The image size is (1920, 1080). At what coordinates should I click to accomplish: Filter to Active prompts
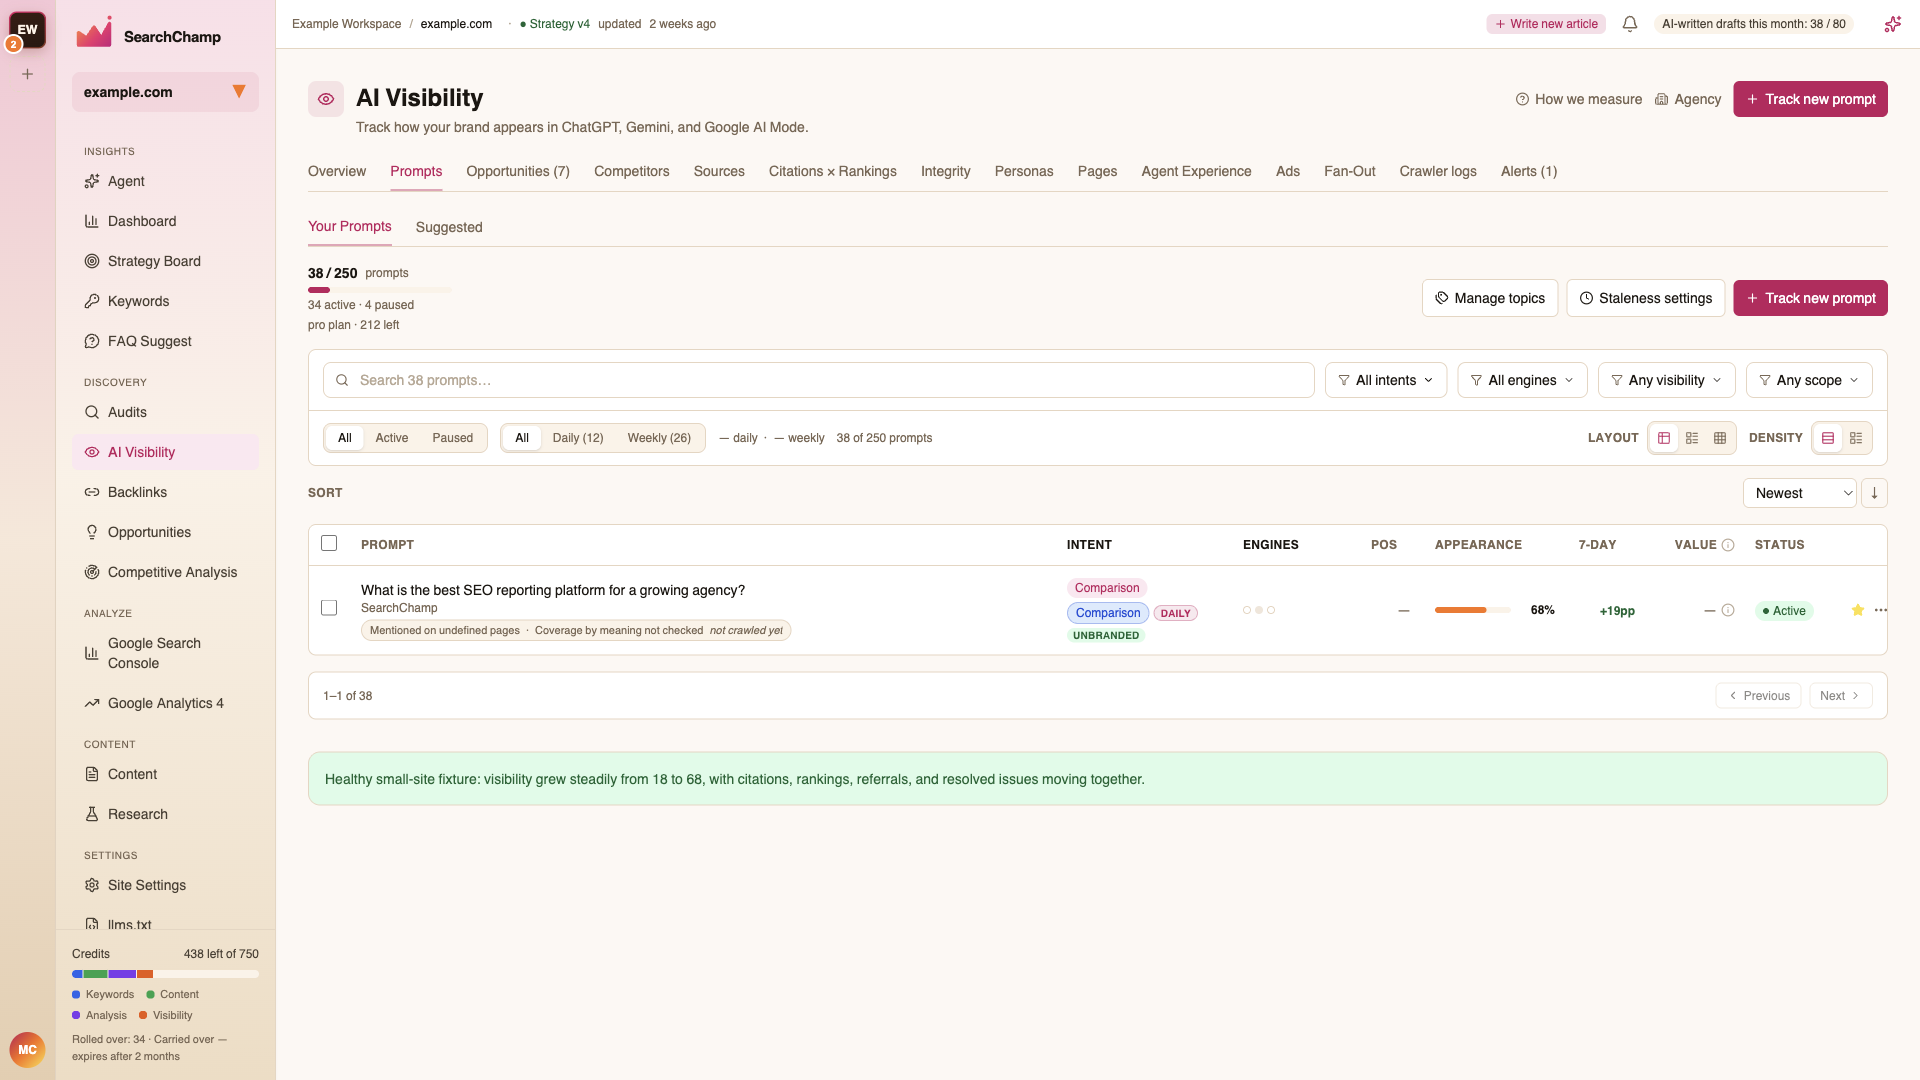click(x=392, y=438)
